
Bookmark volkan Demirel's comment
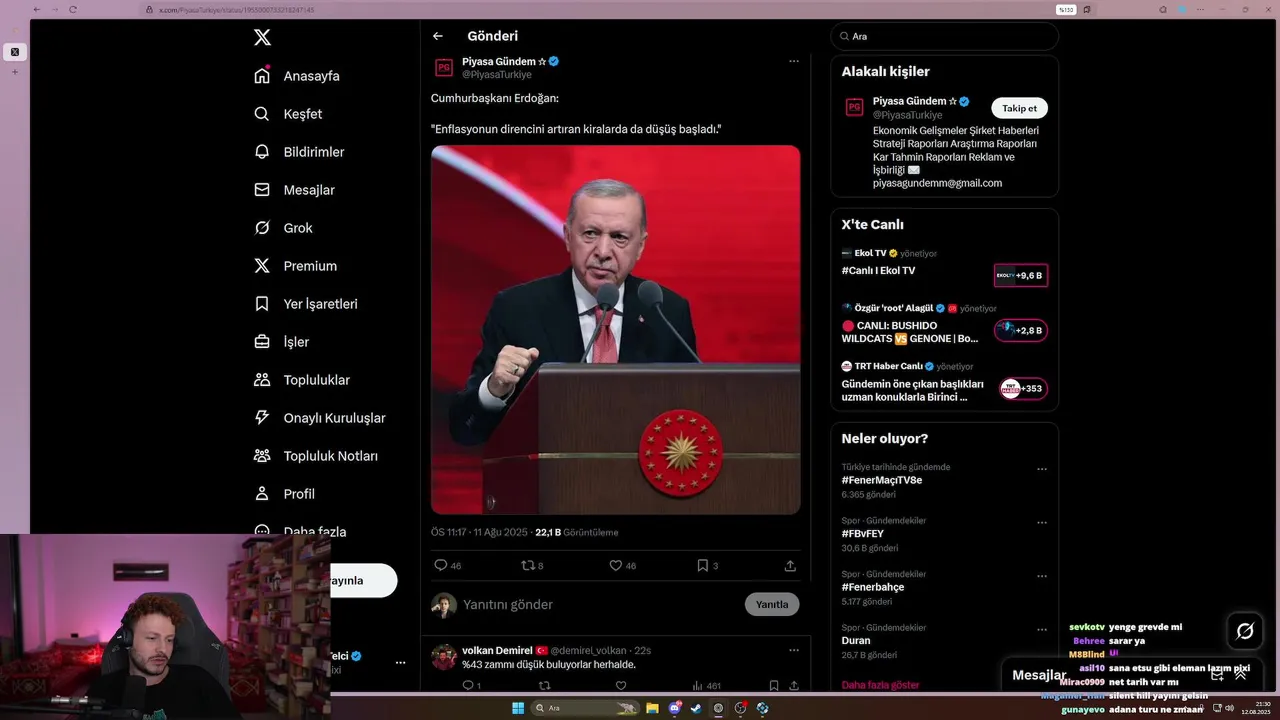point(774,685)
